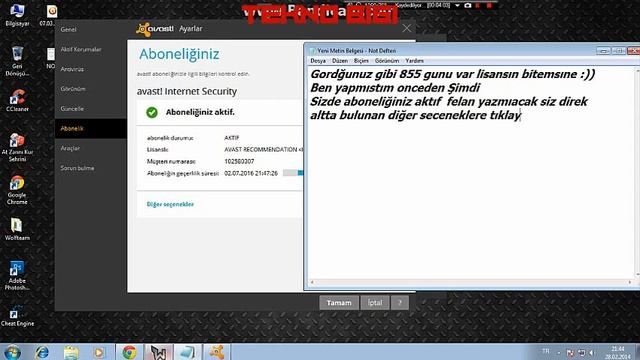Launch the CCleaner desktop shortcut

point(17,100)
